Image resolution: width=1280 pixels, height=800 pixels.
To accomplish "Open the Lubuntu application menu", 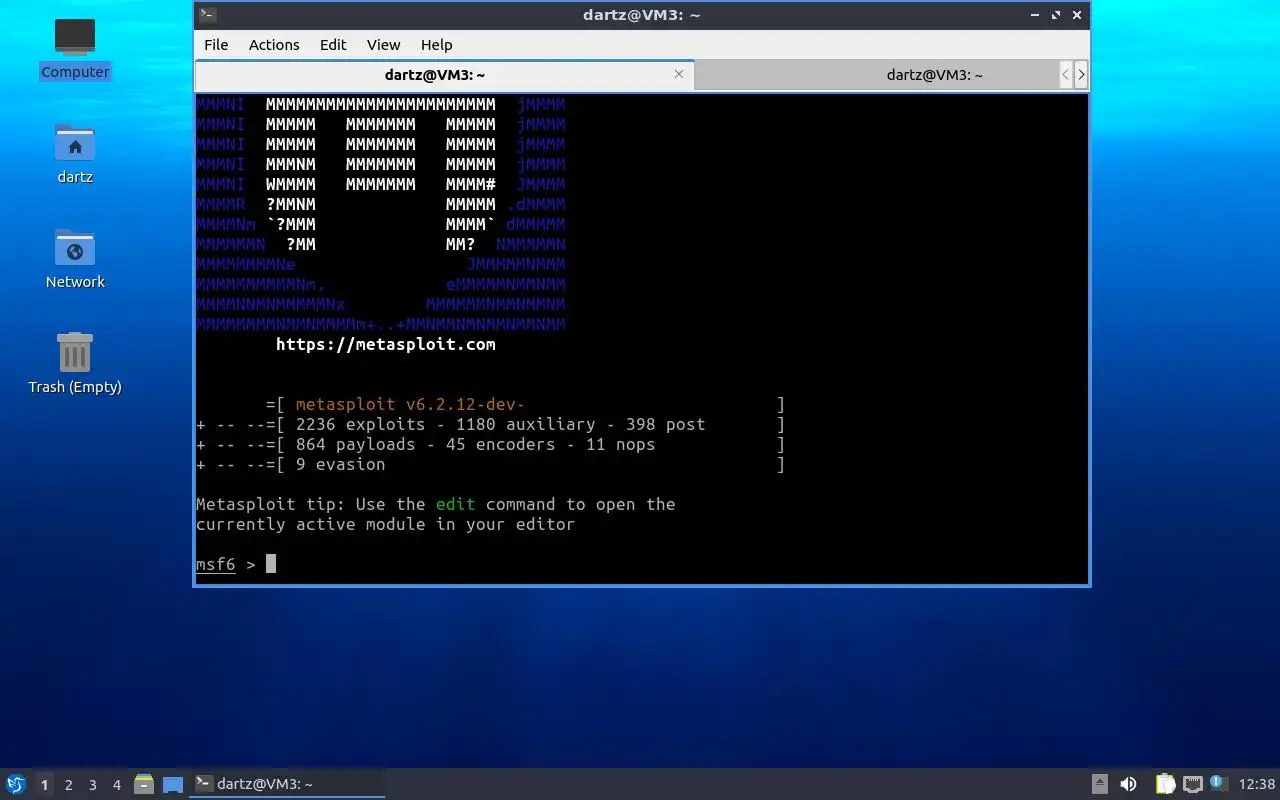I will (x=16, y=784).
